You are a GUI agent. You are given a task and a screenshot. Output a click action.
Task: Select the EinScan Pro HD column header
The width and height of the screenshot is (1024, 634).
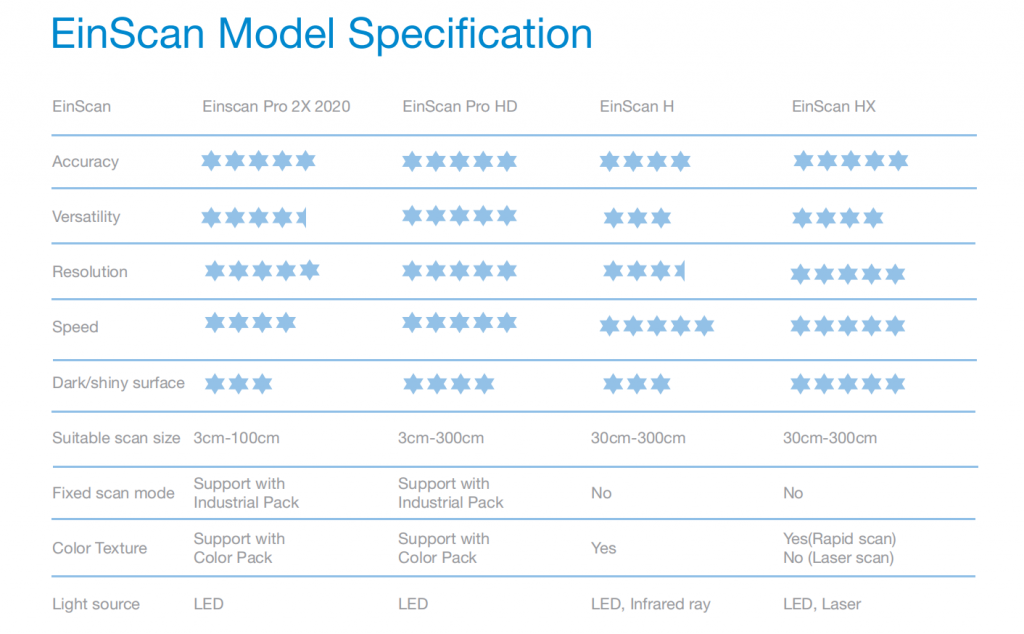click(x=460, y=106)
